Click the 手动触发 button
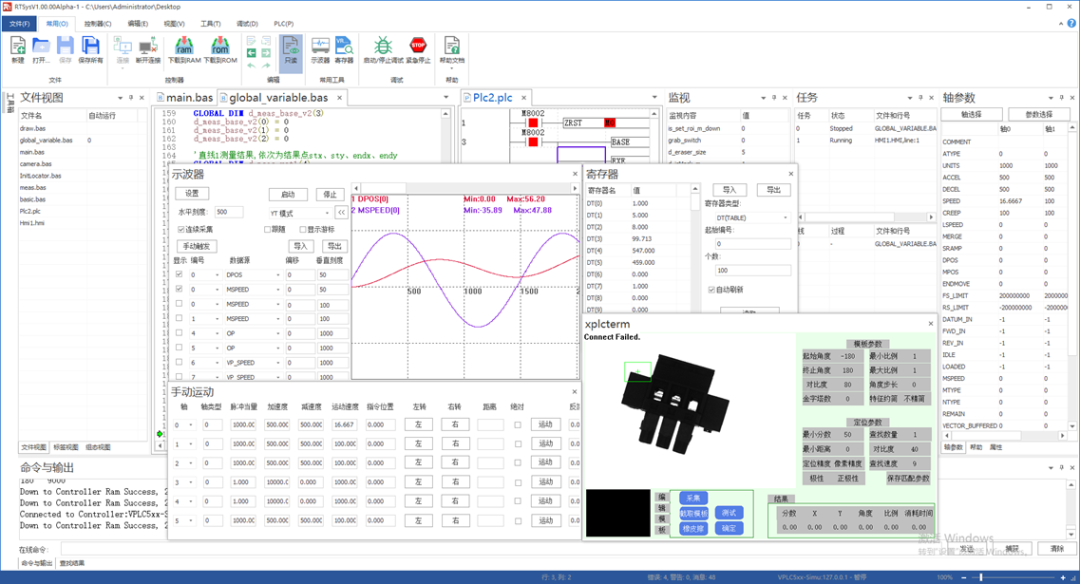 [x=196, y=246]
